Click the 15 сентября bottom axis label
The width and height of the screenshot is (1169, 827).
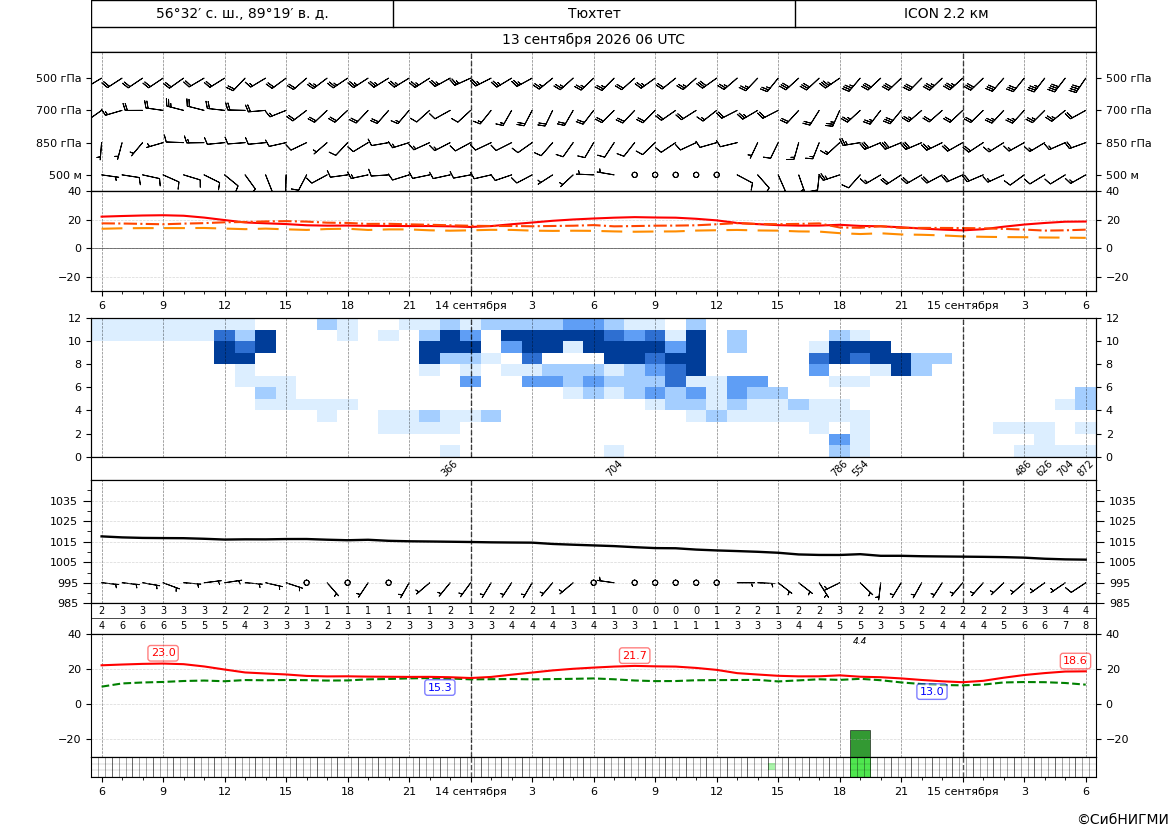962,791
